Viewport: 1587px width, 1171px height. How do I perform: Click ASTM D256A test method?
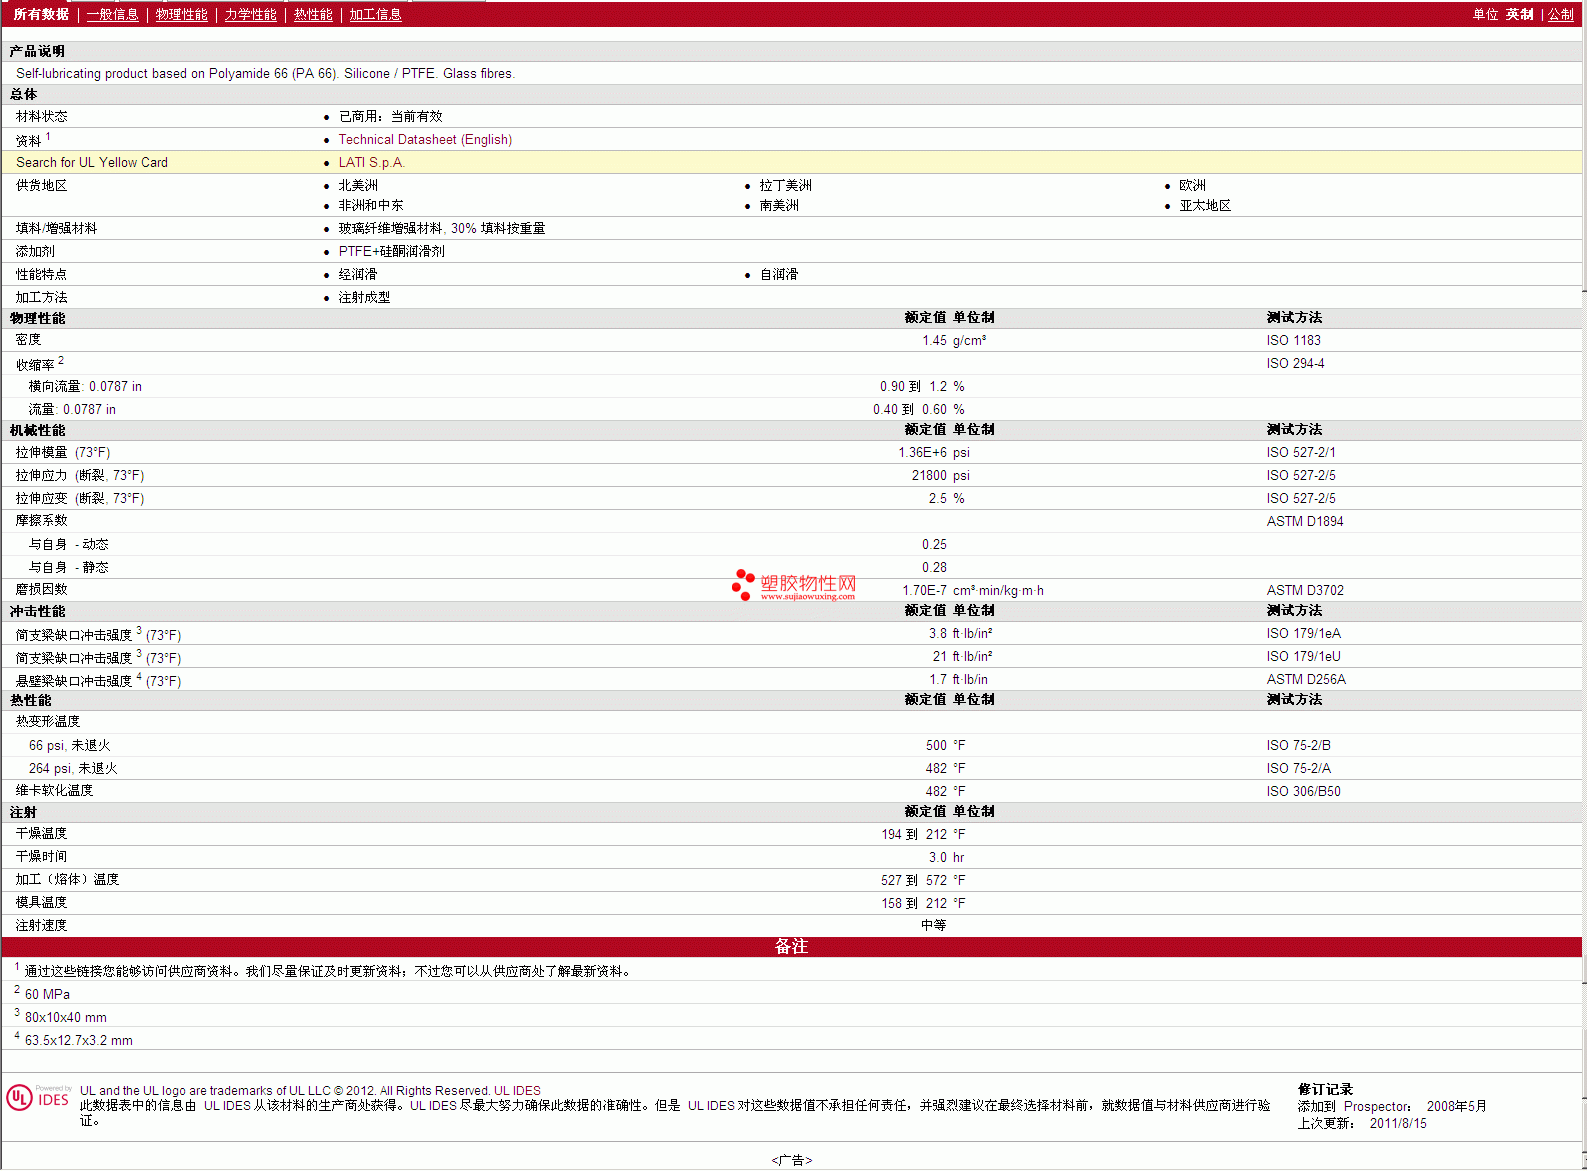[x=1306, y=680]
